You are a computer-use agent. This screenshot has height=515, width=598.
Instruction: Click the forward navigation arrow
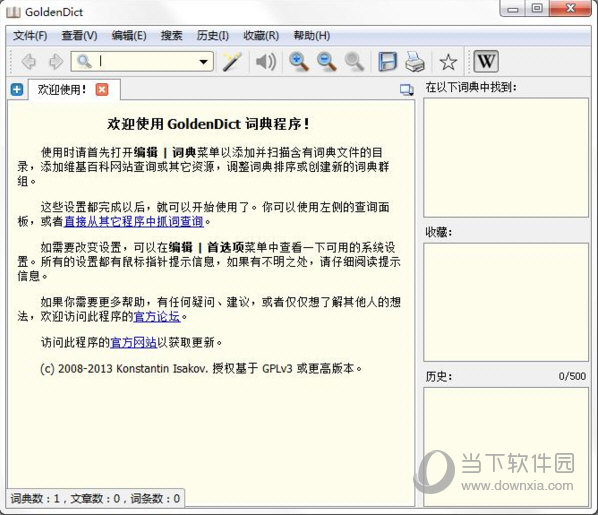[56, 61]
